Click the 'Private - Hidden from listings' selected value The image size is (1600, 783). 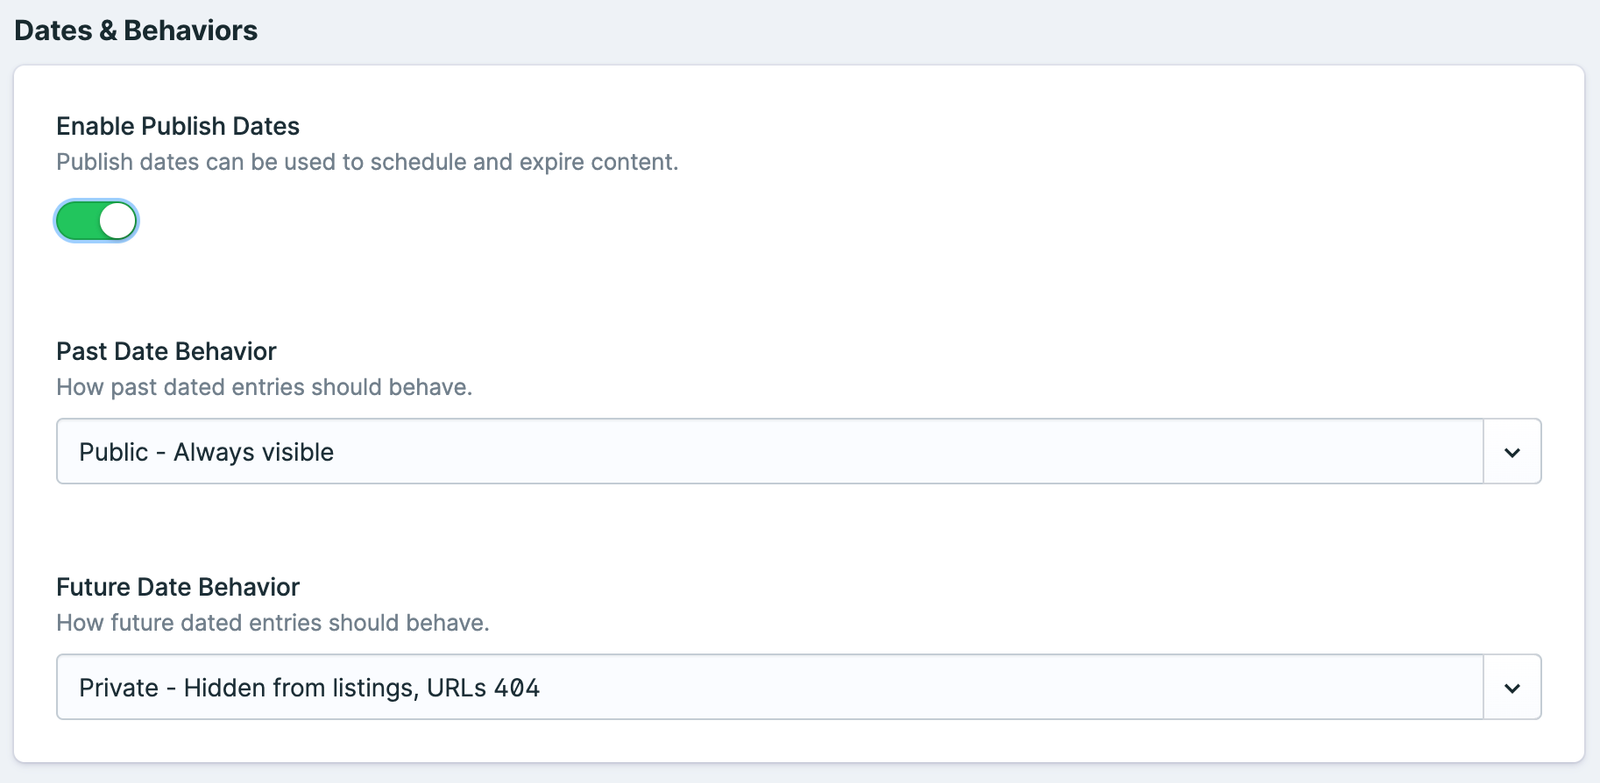[x=248, y=688]
